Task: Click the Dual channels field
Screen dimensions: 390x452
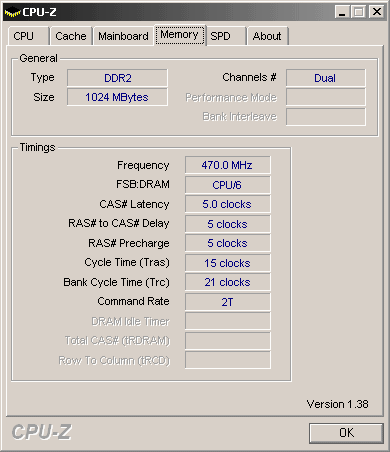Action: pos(326,78)
